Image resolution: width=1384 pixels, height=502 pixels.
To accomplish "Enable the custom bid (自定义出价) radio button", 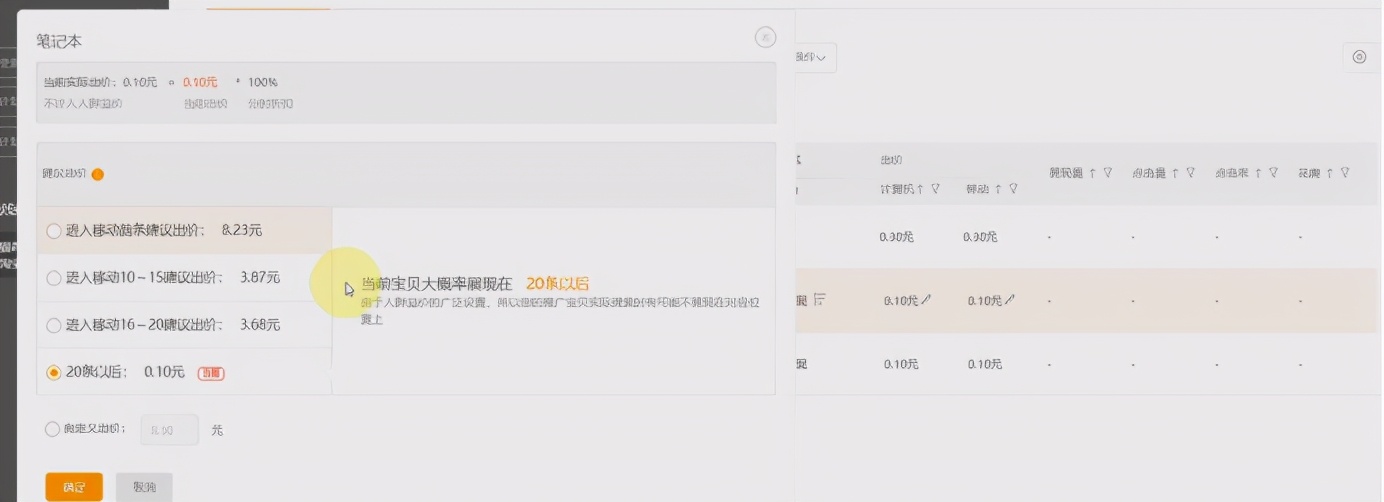I will coord(53,429).
